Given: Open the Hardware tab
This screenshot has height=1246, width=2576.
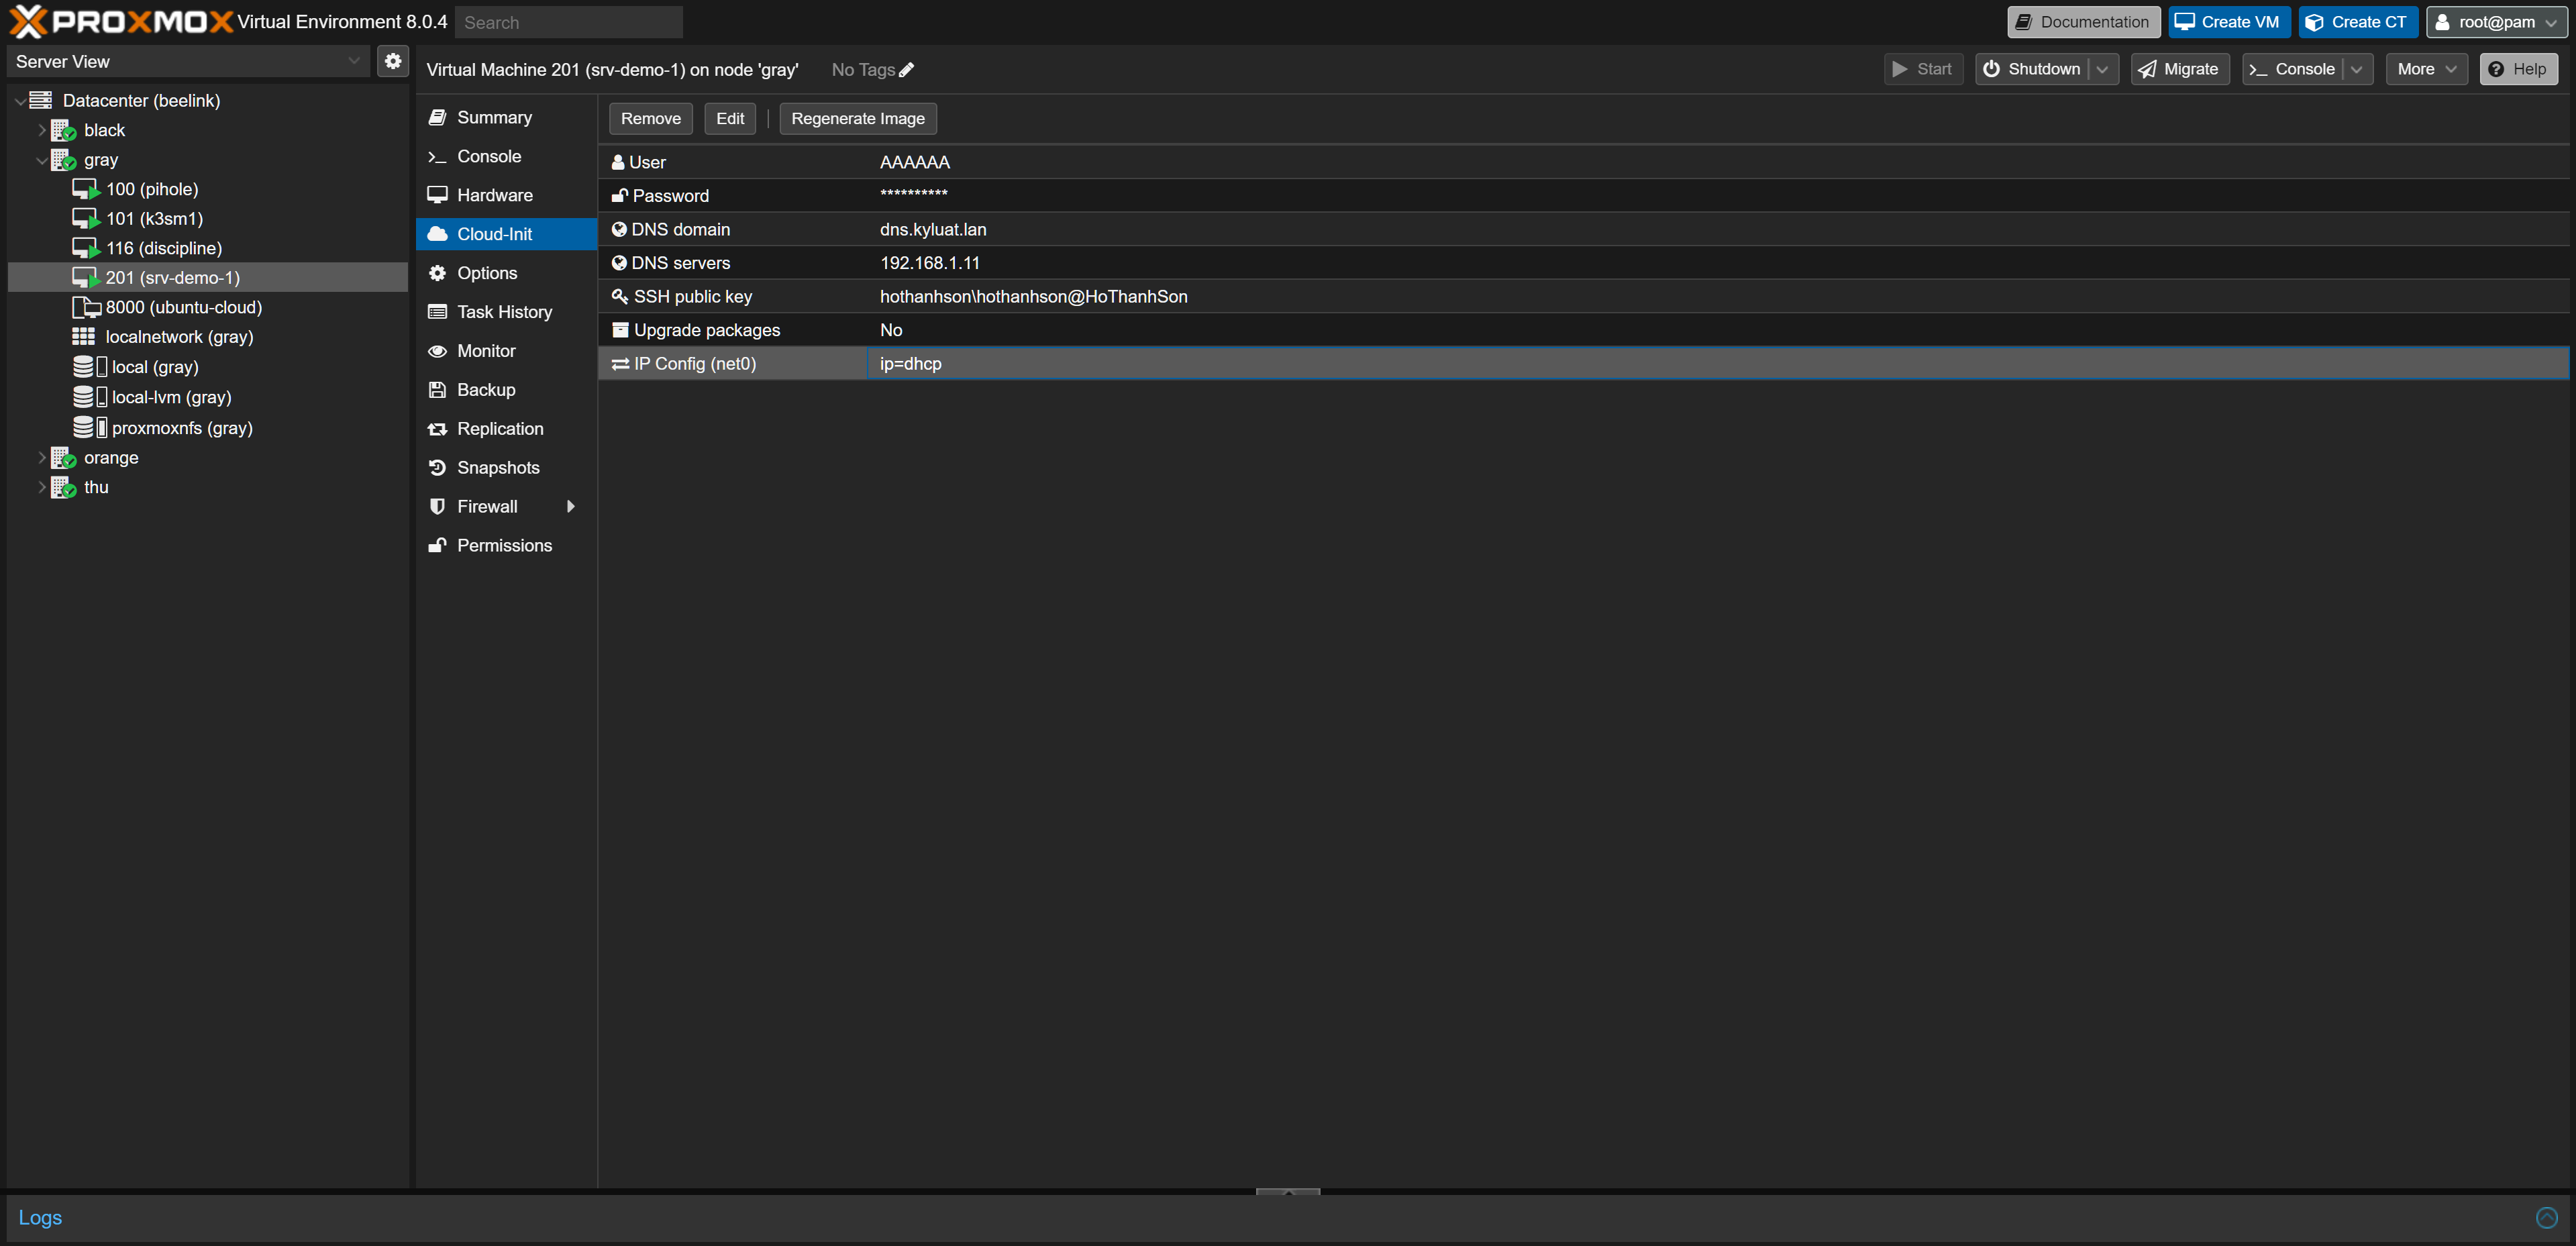Looking at the screenshot, I should pyautogui.click(x=506, y=195).
